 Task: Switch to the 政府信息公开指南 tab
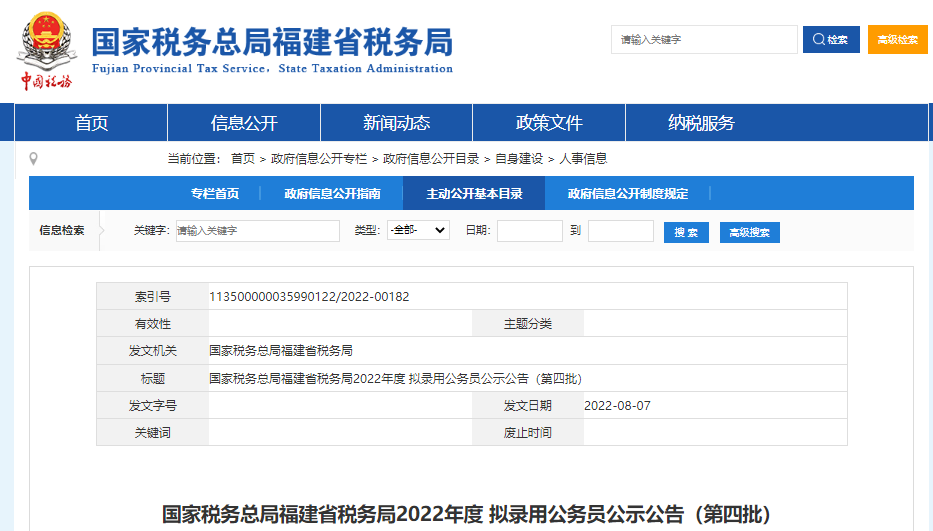(332, 193)
